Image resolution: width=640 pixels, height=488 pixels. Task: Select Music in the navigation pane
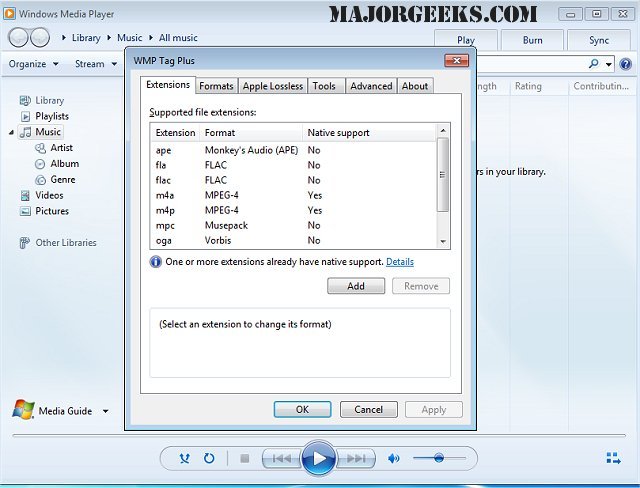click(41, 132)
